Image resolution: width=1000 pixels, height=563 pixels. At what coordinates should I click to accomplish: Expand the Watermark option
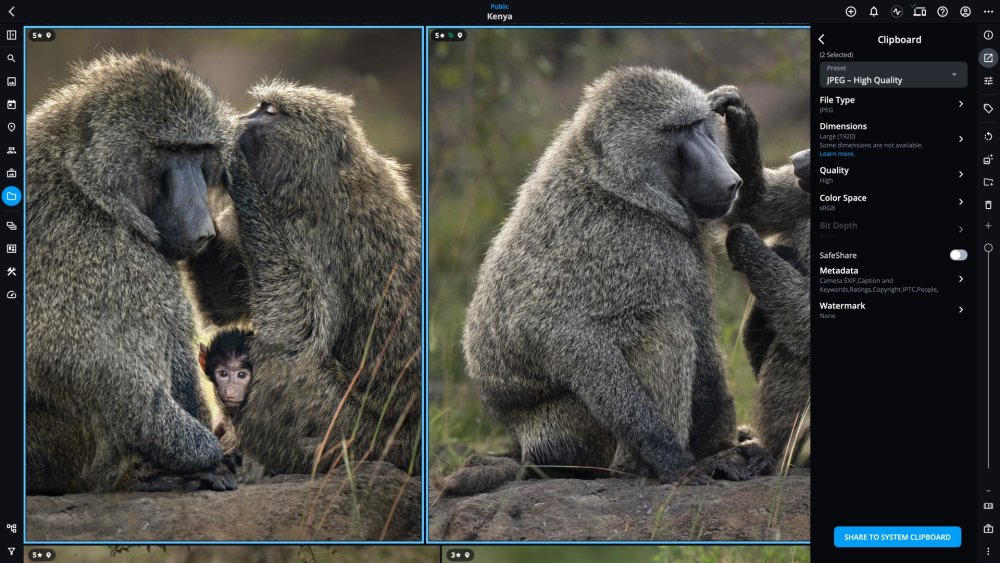892,310
